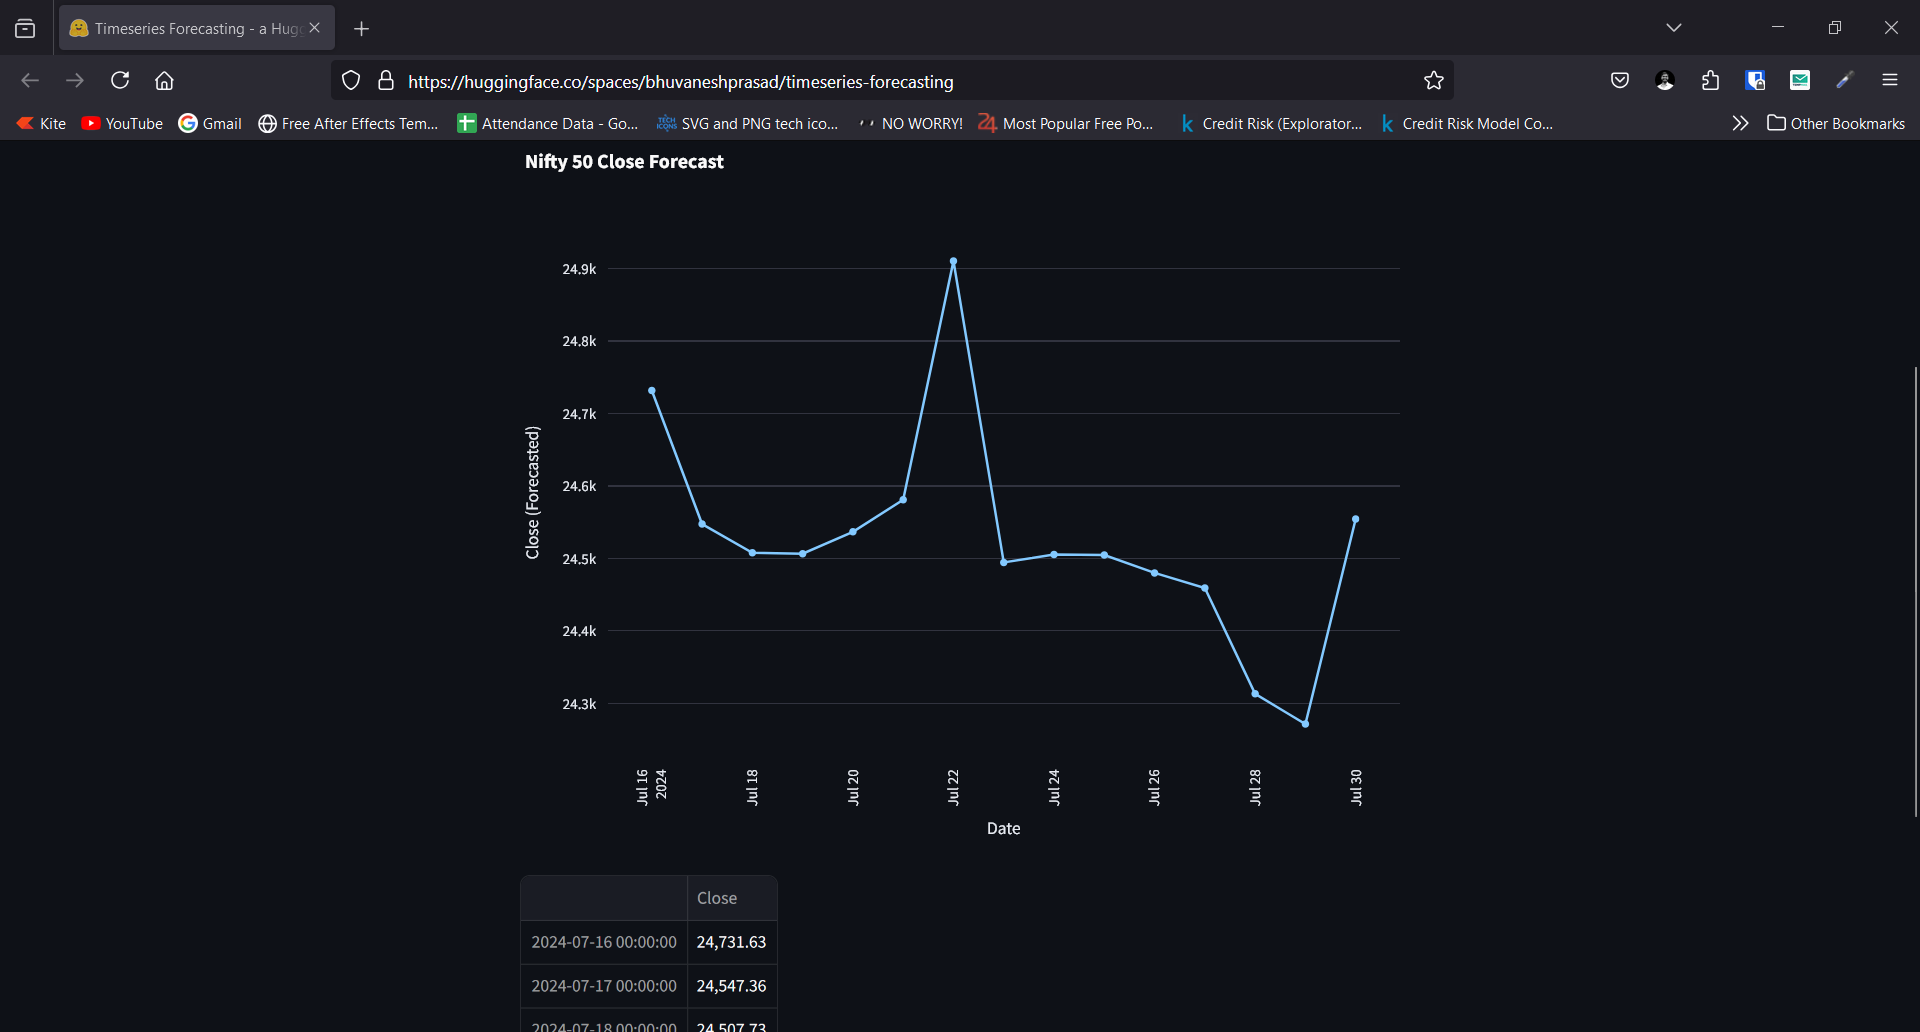Show more bookmarks chevron

tap(1740, 124)
